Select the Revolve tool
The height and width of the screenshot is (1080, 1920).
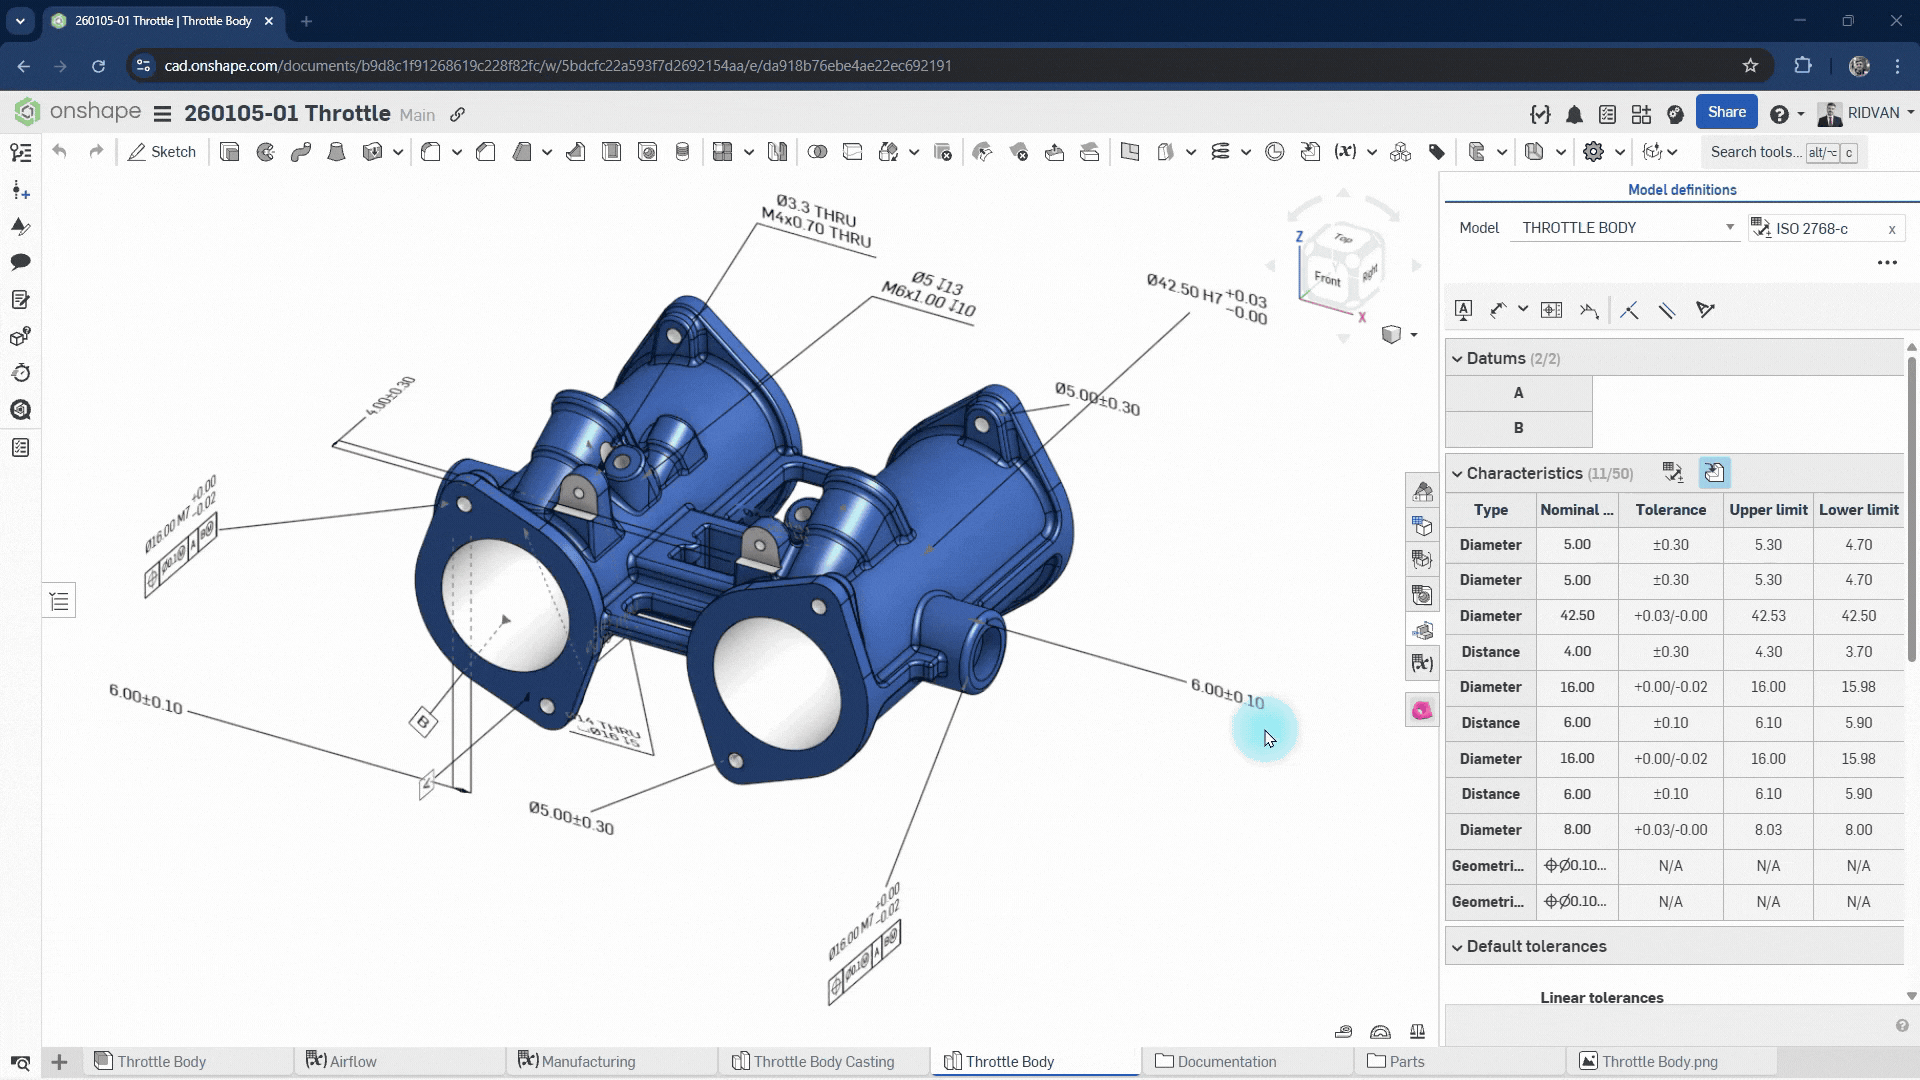[265, 152]
